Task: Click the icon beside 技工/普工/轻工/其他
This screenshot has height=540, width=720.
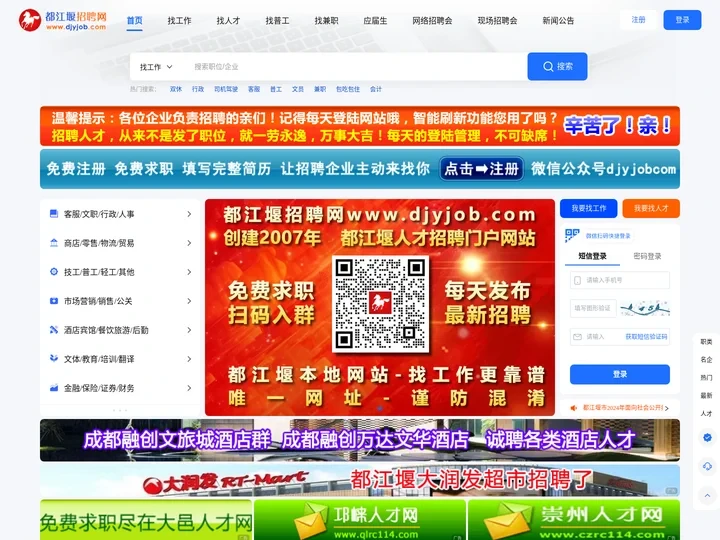Action: pos(54,271)
